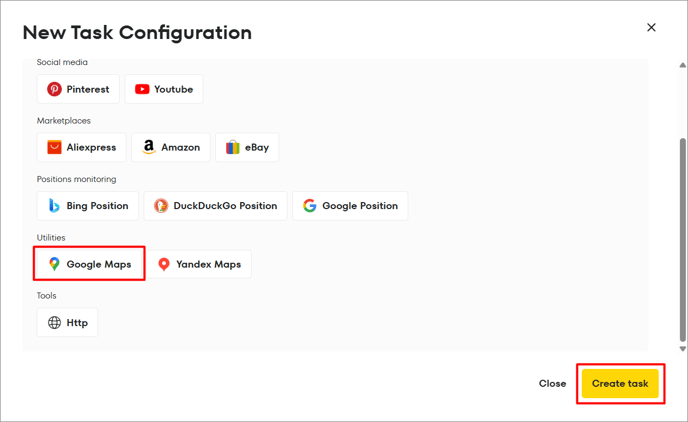Click the Utilities section label
The width and height of the screenshot is (688, 422).
pos(51,237)
